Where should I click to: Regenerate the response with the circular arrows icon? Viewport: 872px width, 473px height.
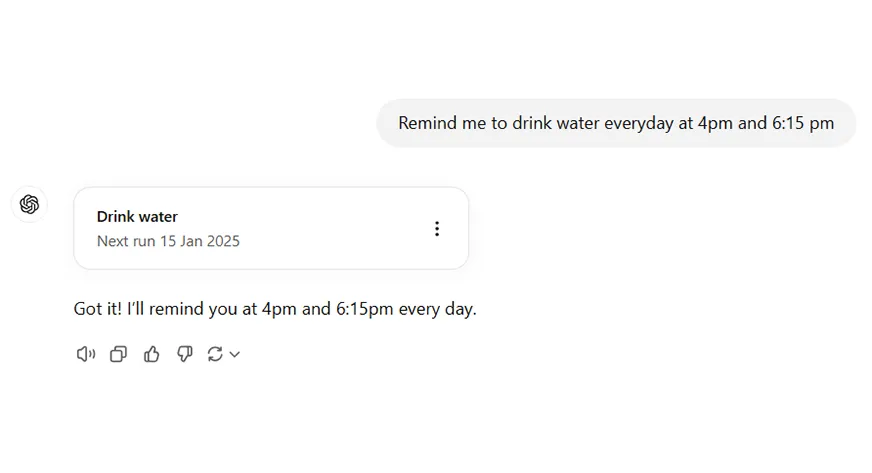pos(215,354)
